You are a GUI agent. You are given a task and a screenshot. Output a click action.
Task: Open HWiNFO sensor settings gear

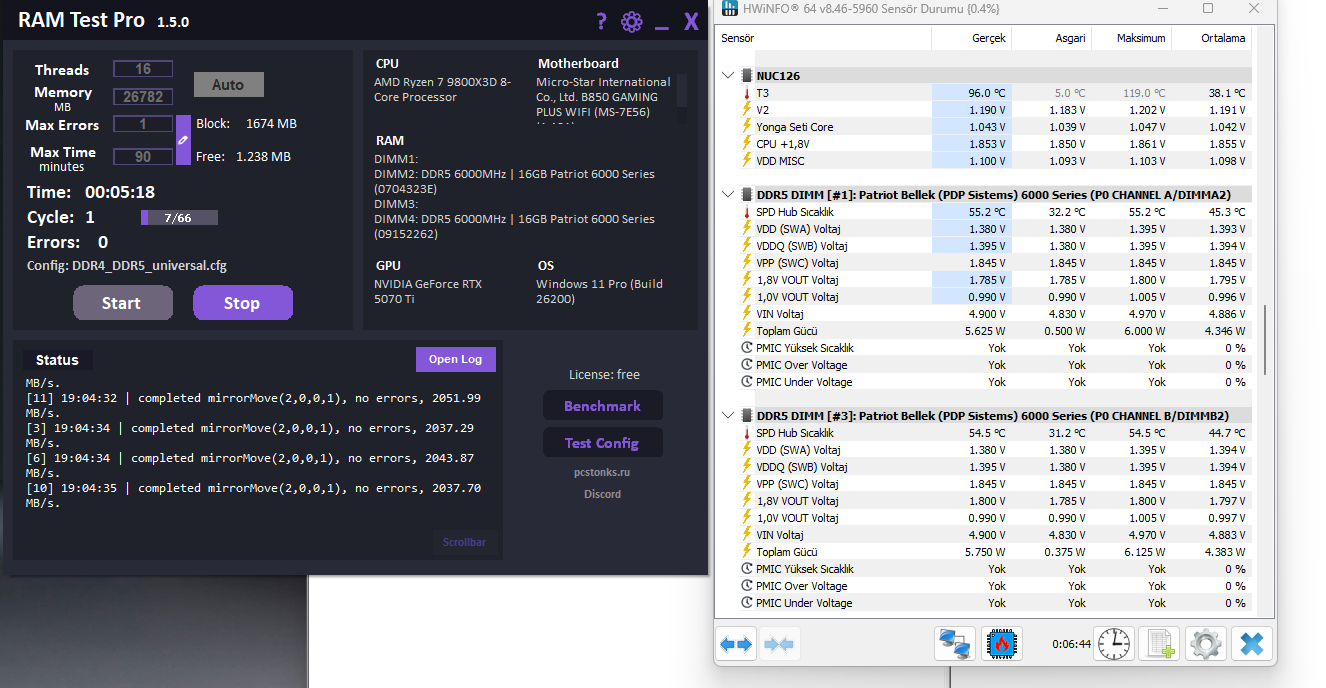pos(1205,644)
